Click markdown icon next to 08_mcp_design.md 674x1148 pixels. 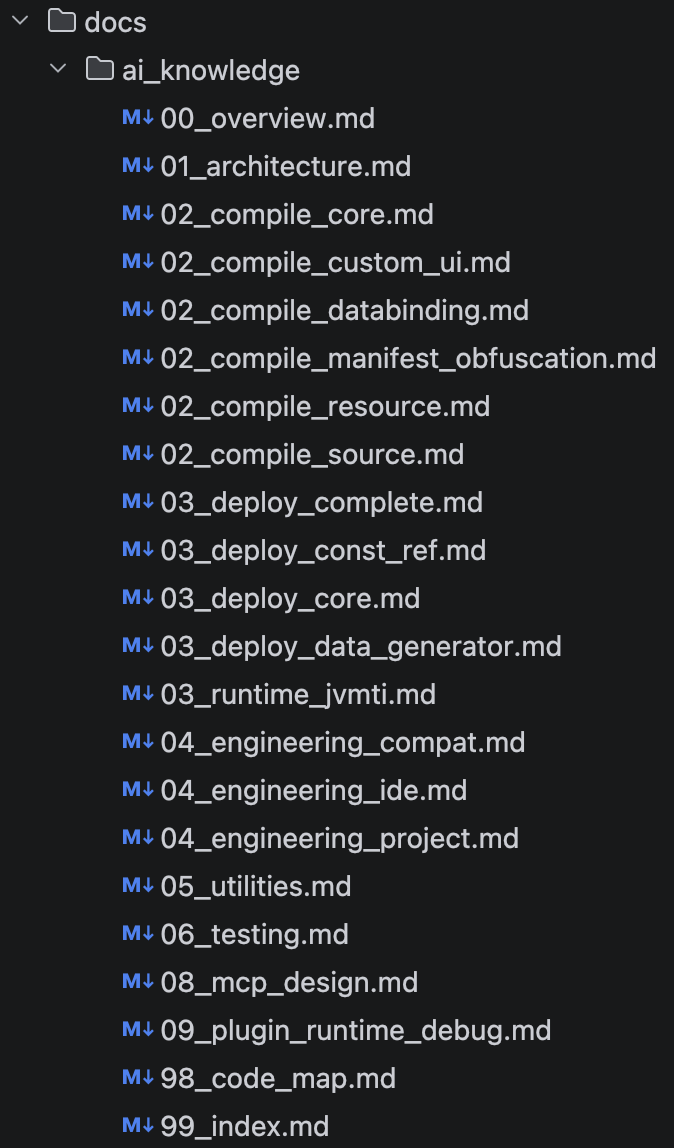(x=137, y=982)
